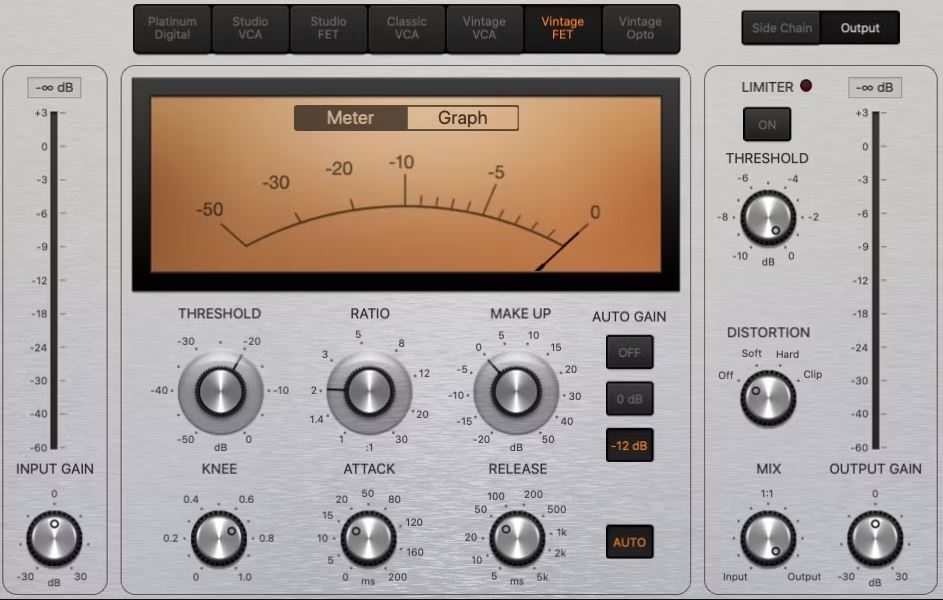Click the Limiter Threshold knob
Image resolution: width=943 pixels, height=600 pixels.
coord(768,218)
